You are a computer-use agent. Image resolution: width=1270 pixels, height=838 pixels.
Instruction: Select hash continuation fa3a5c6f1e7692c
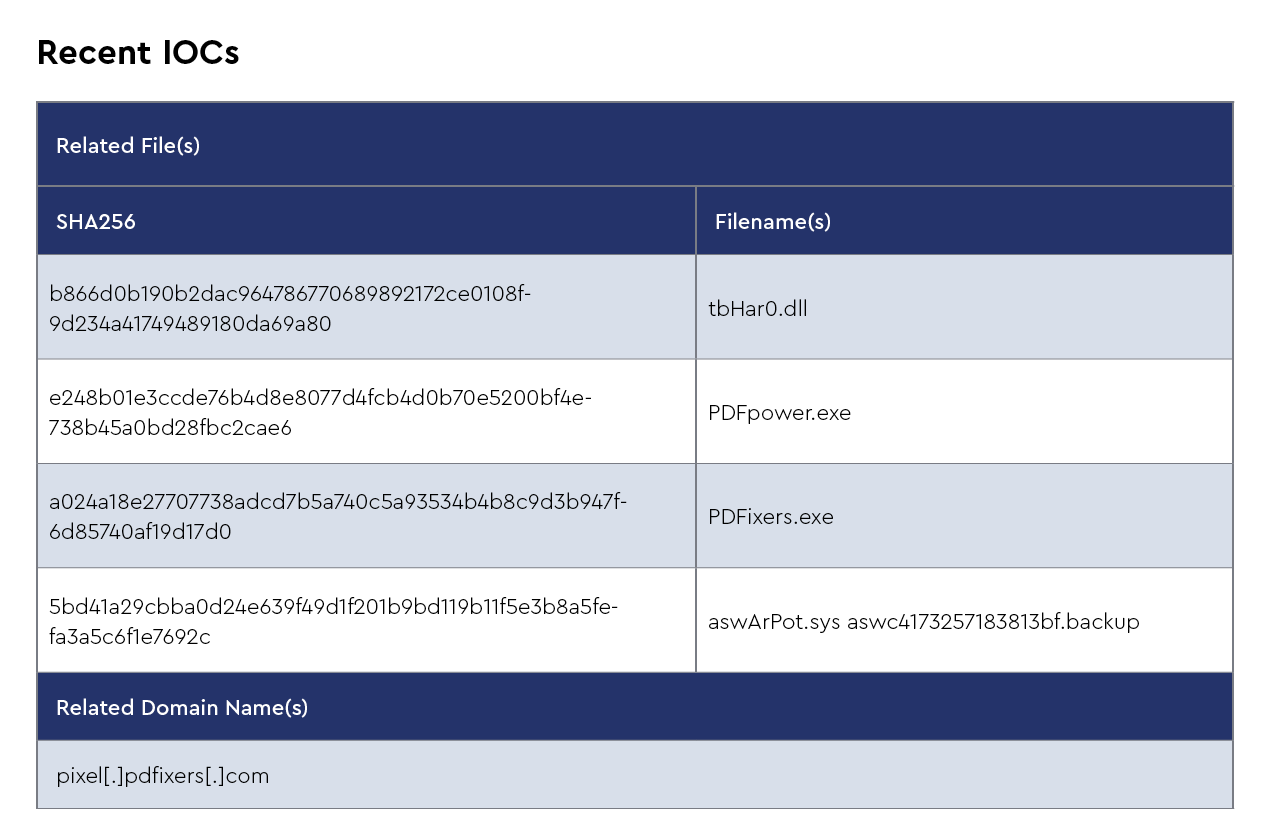click(x=130, y=636)
